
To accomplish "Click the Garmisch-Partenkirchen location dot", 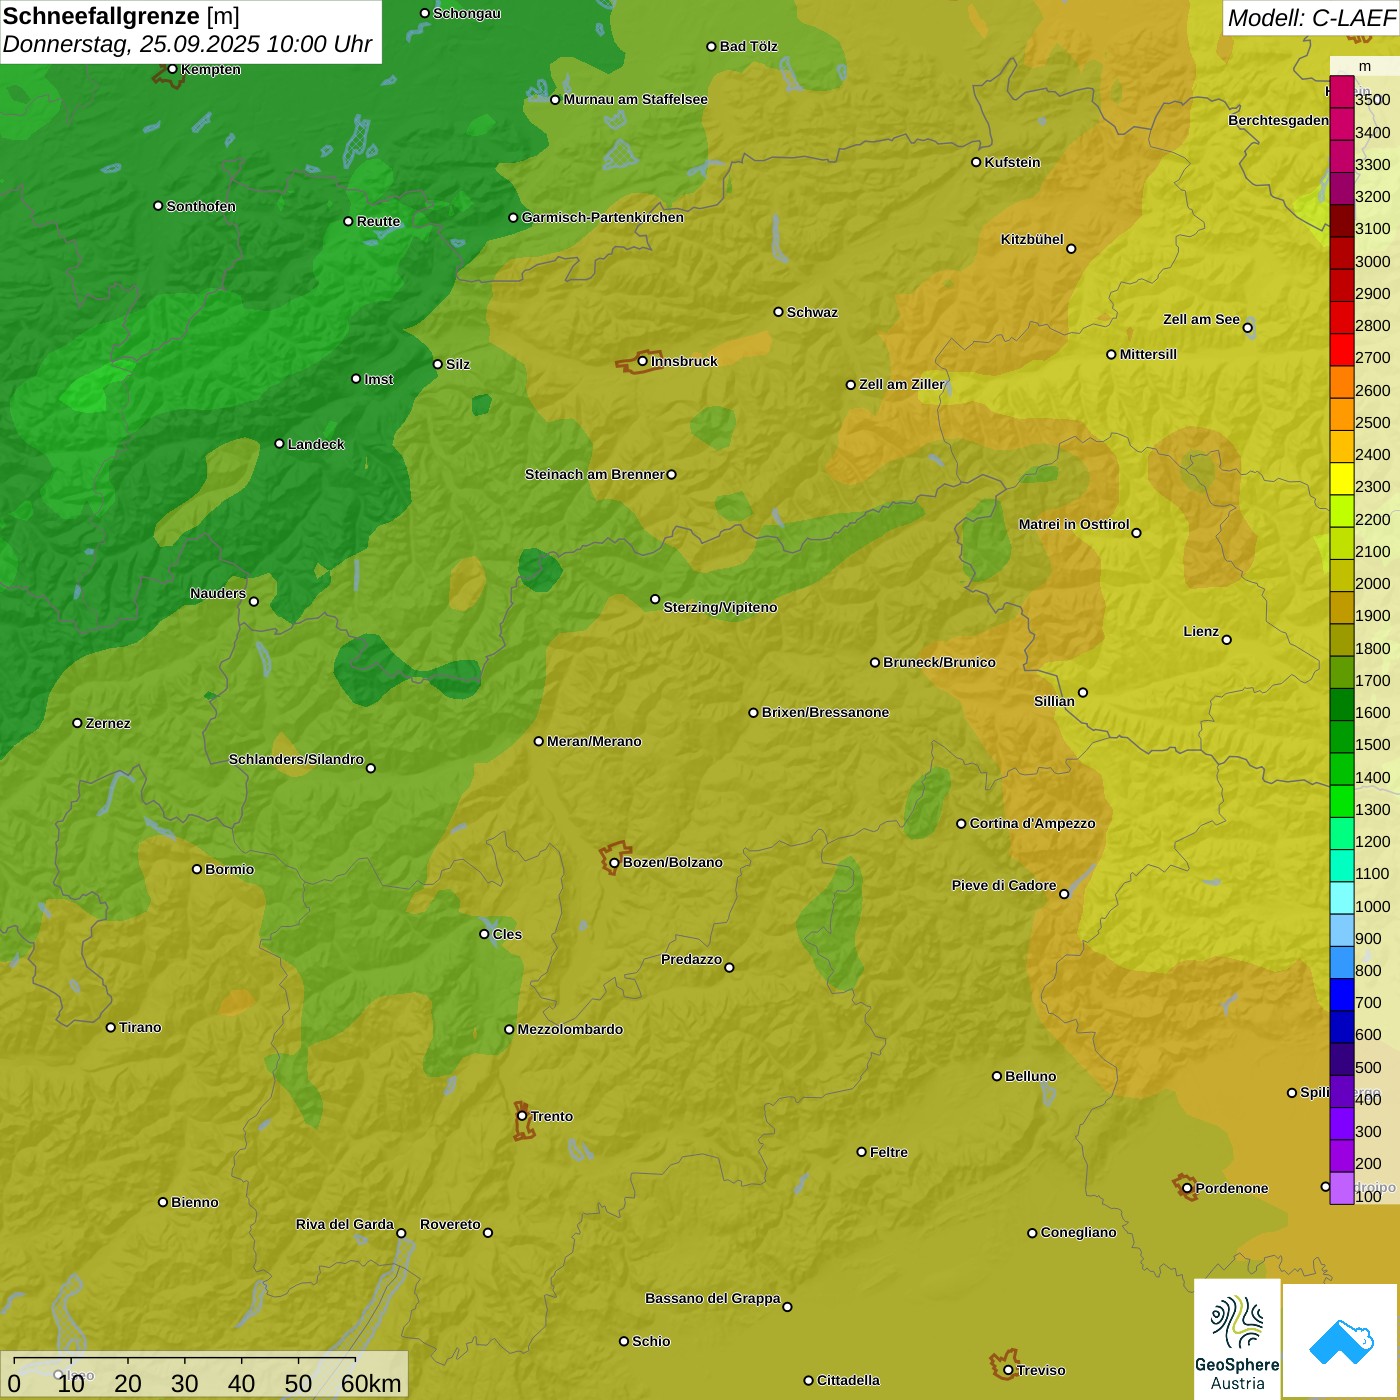I will pos(514,218).
